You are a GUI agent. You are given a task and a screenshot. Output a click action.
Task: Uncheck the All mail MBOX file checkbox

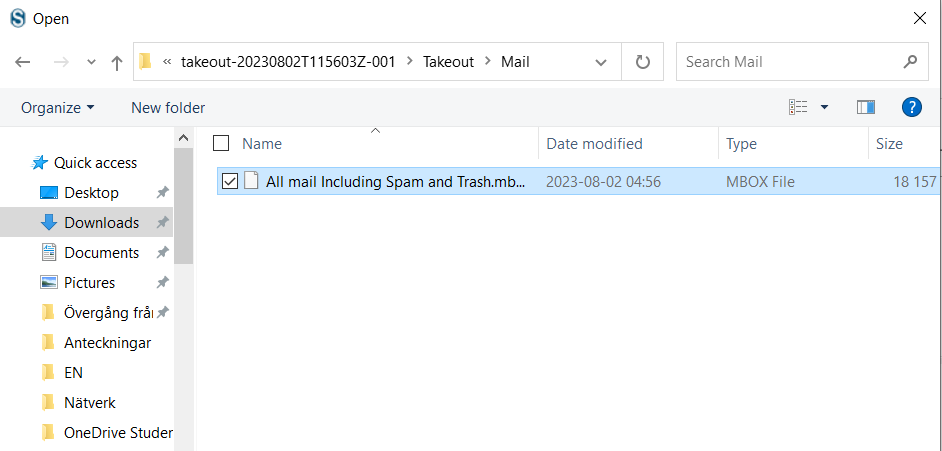click(230, 181)
